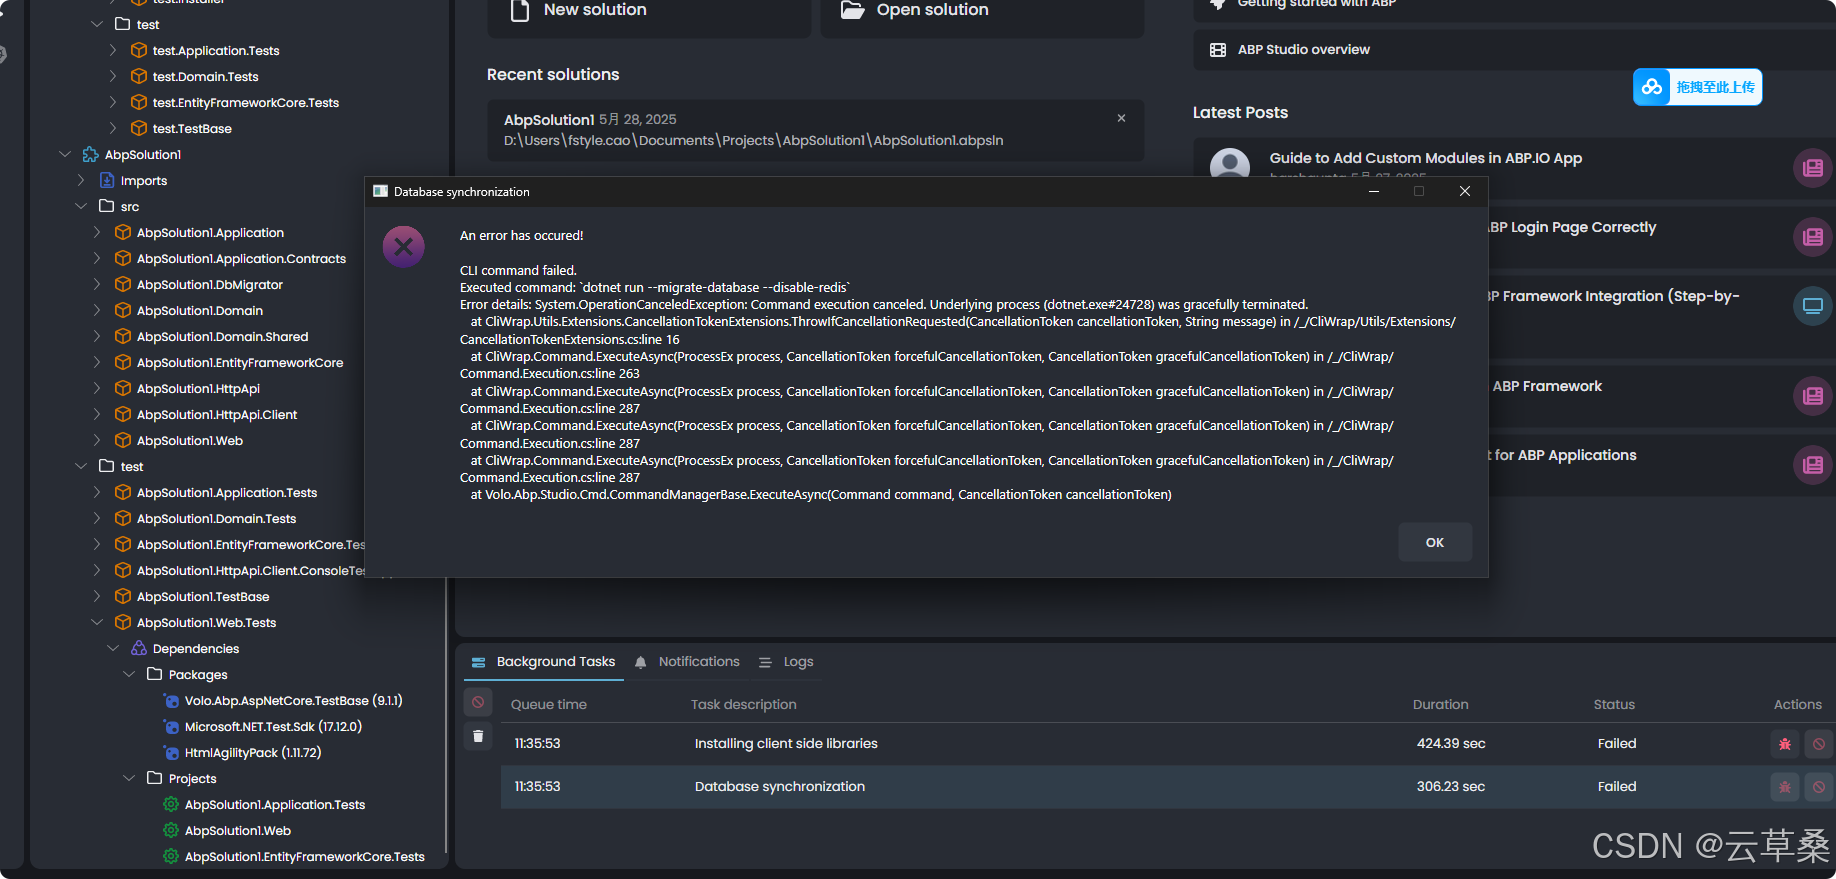Collapse the AbpSolution1 root node
This screenshot has height=879, width=1836.
click(x=65, y=154)
